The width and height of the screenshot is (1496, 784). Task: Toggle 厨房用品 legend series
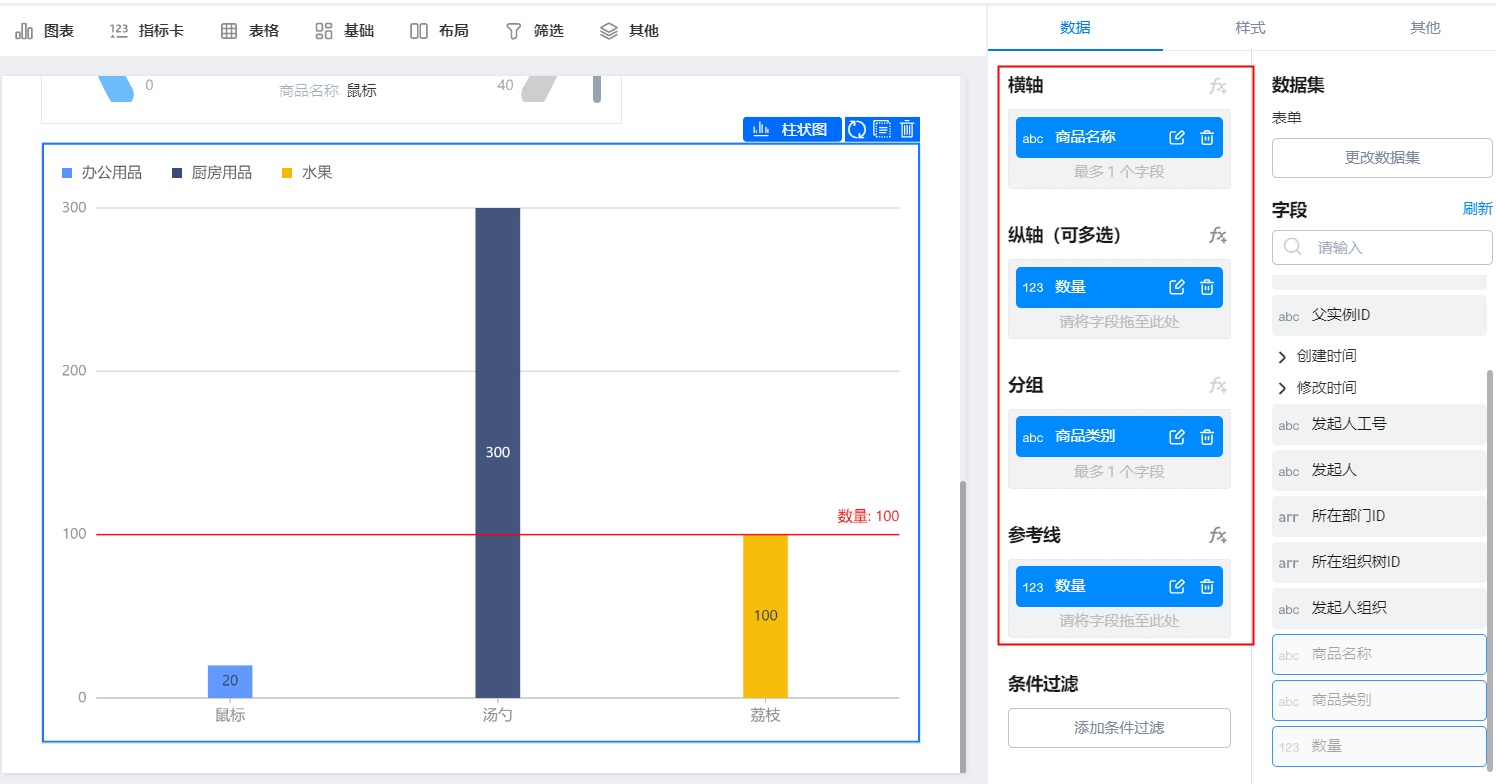tap(212, 173)
